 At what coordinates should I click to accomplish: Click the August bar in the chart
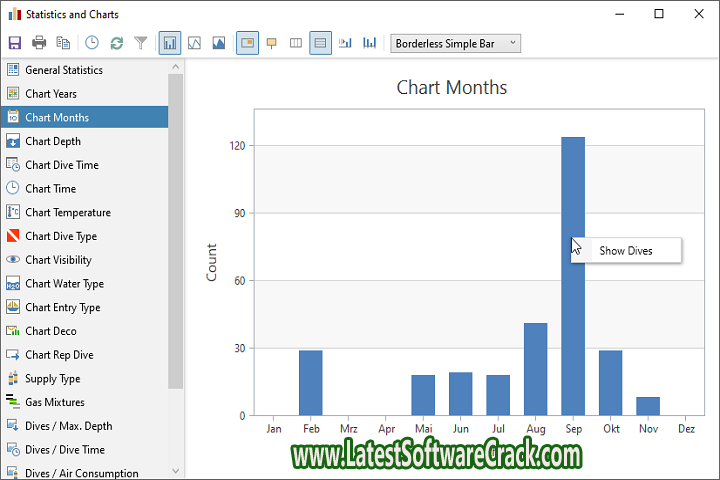[x=535, y=370]
